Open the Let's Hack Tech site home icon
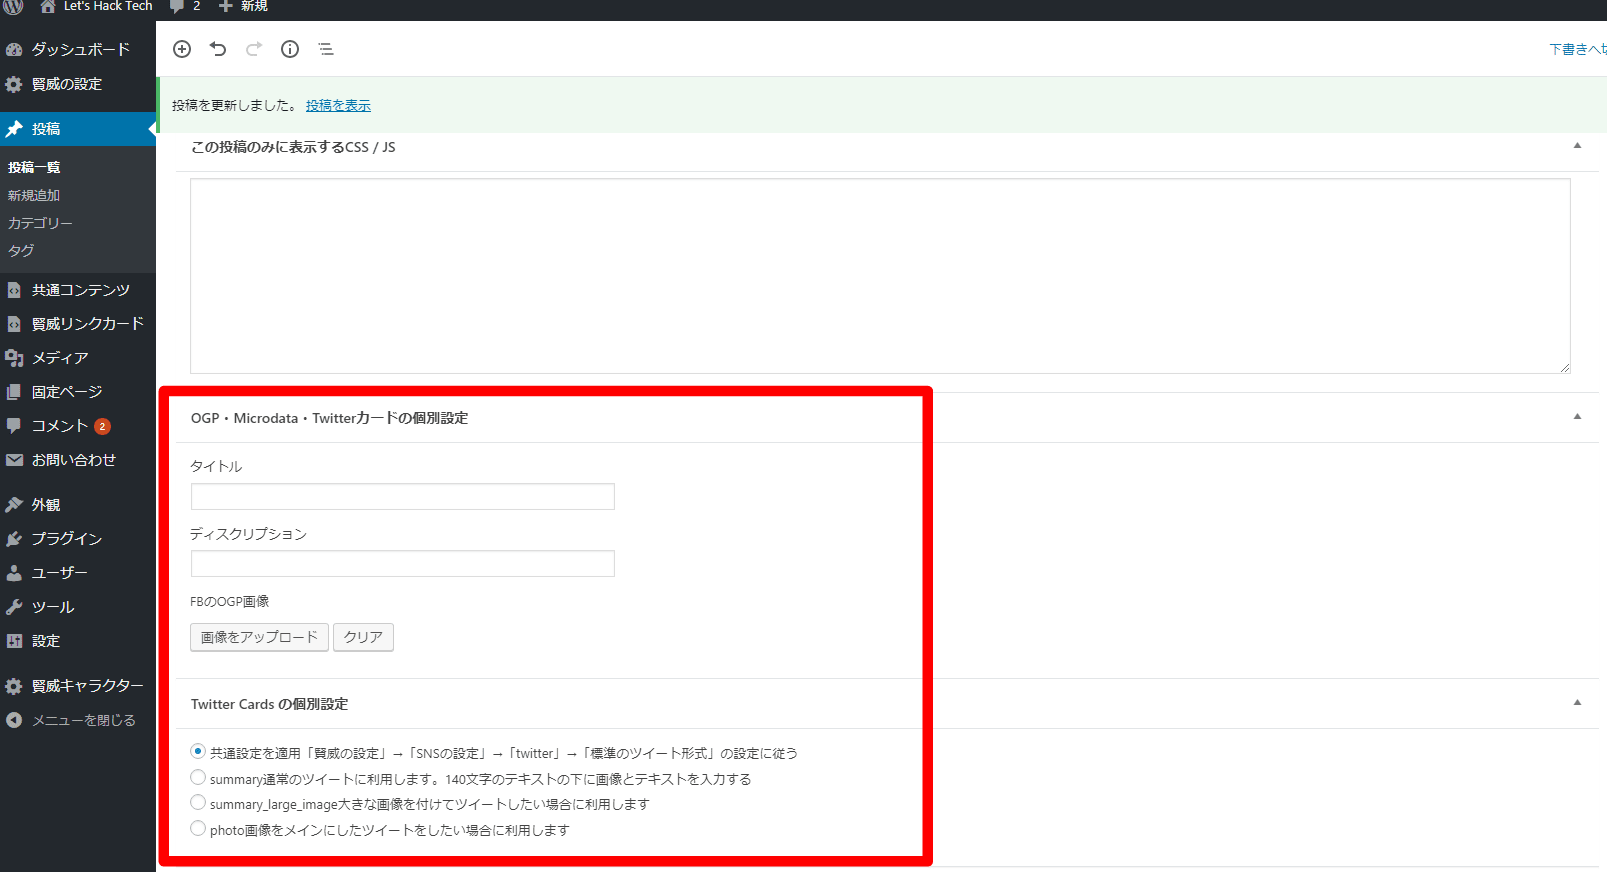Image resolution: width=1607 pixels, height=872 pixels. 47,6
